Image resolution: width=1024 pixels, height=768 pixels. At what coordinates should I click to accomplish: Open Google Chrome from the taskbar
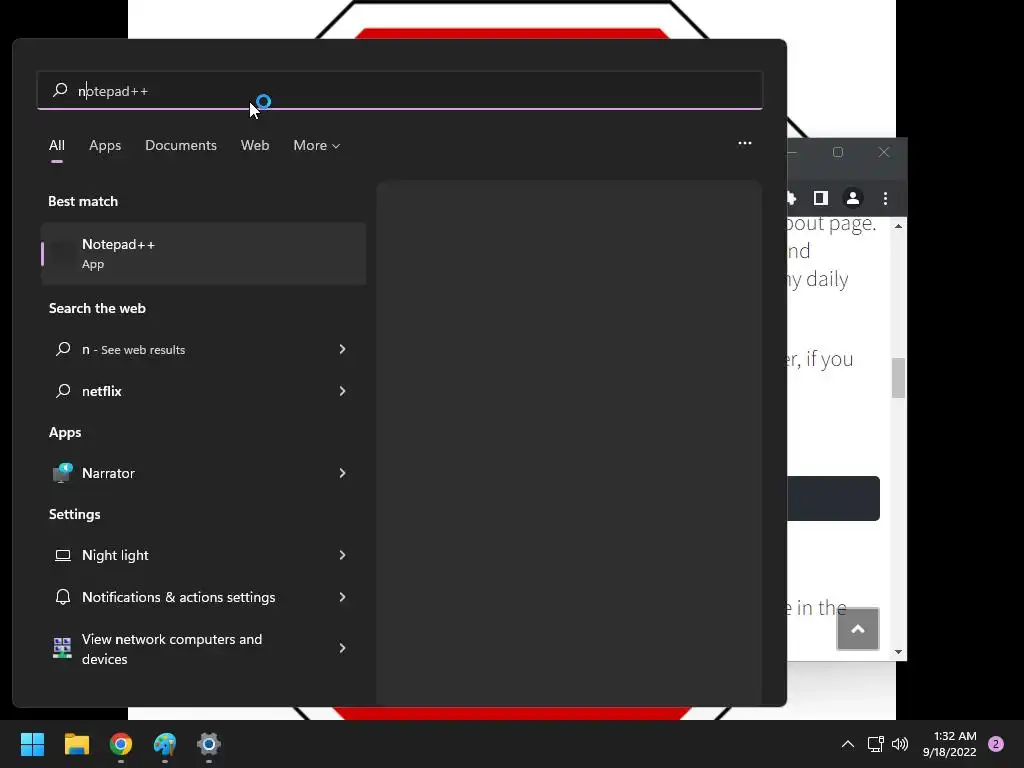tap(121, 744)
